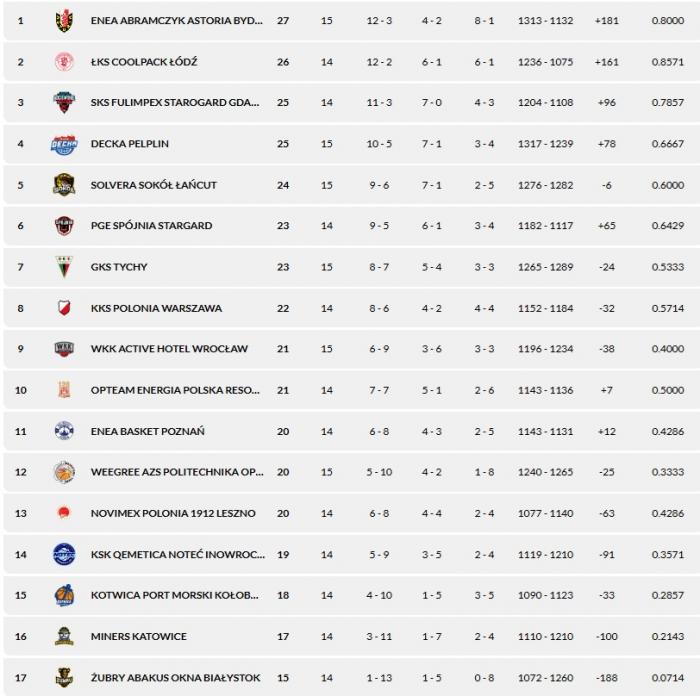Click the Novimex Polonia 1912 Leszno logo
Viewport: 700px width, 696px height.
pos(64,513)
